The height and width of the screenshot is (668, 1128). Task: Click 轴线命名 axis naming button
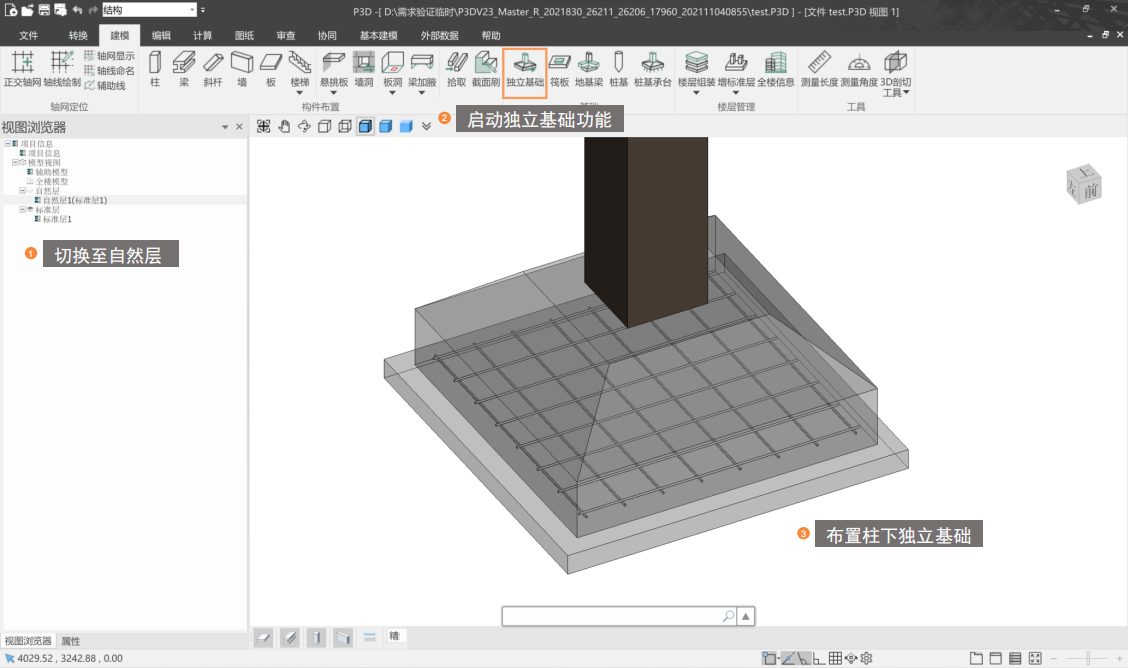(x=110, y=71)
